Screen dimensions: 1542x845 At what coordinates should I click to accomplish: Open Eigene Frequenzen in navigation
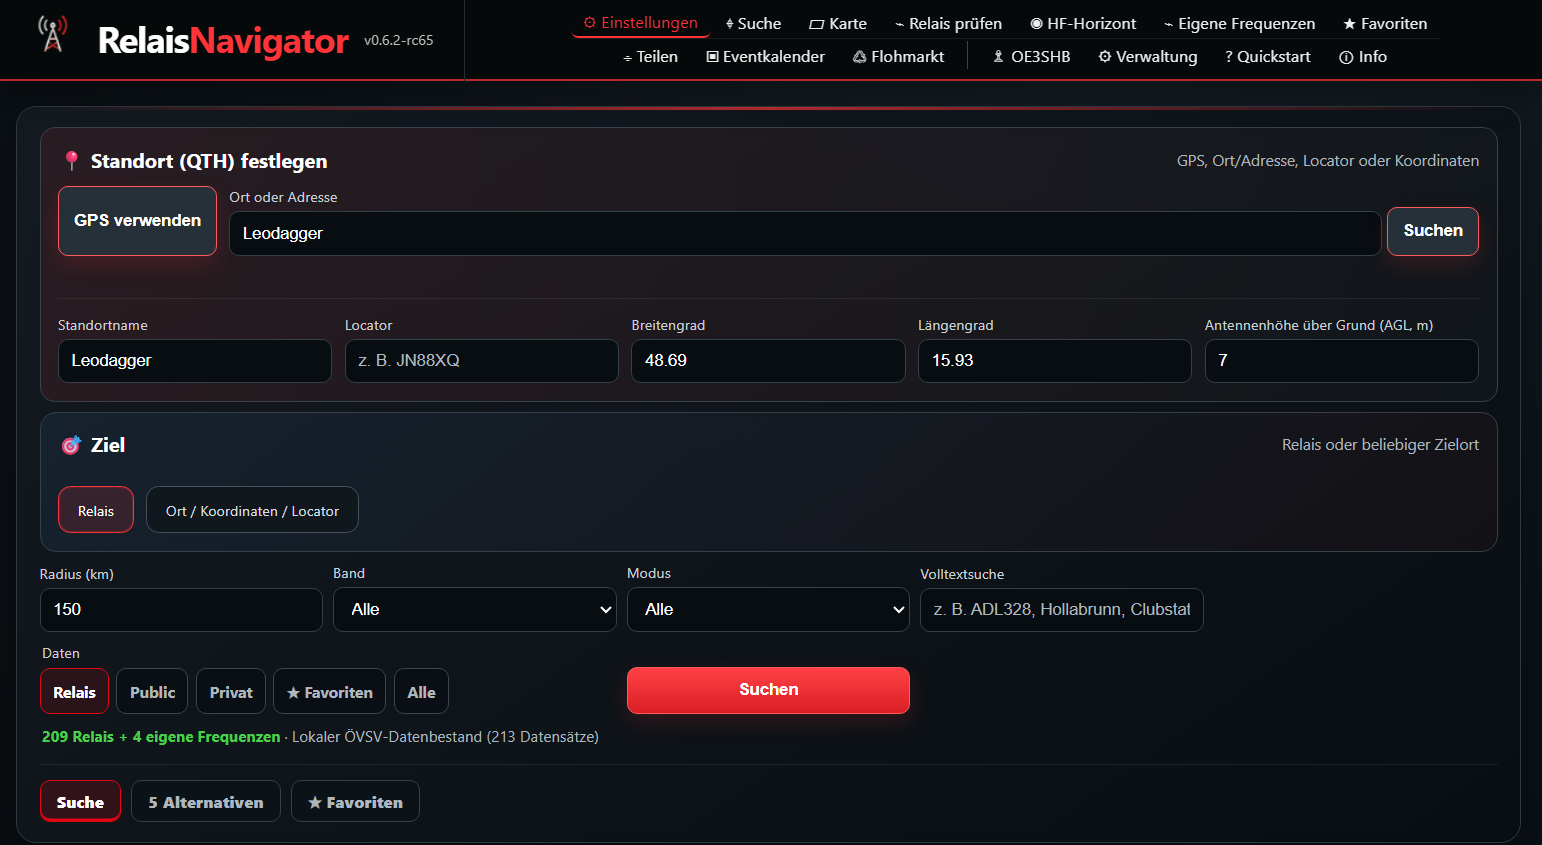(1240, 24)
